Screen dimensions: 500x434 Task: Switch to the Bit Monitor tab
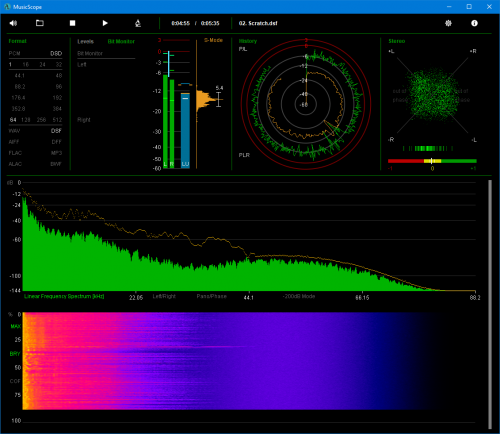[x=121, y=41]
